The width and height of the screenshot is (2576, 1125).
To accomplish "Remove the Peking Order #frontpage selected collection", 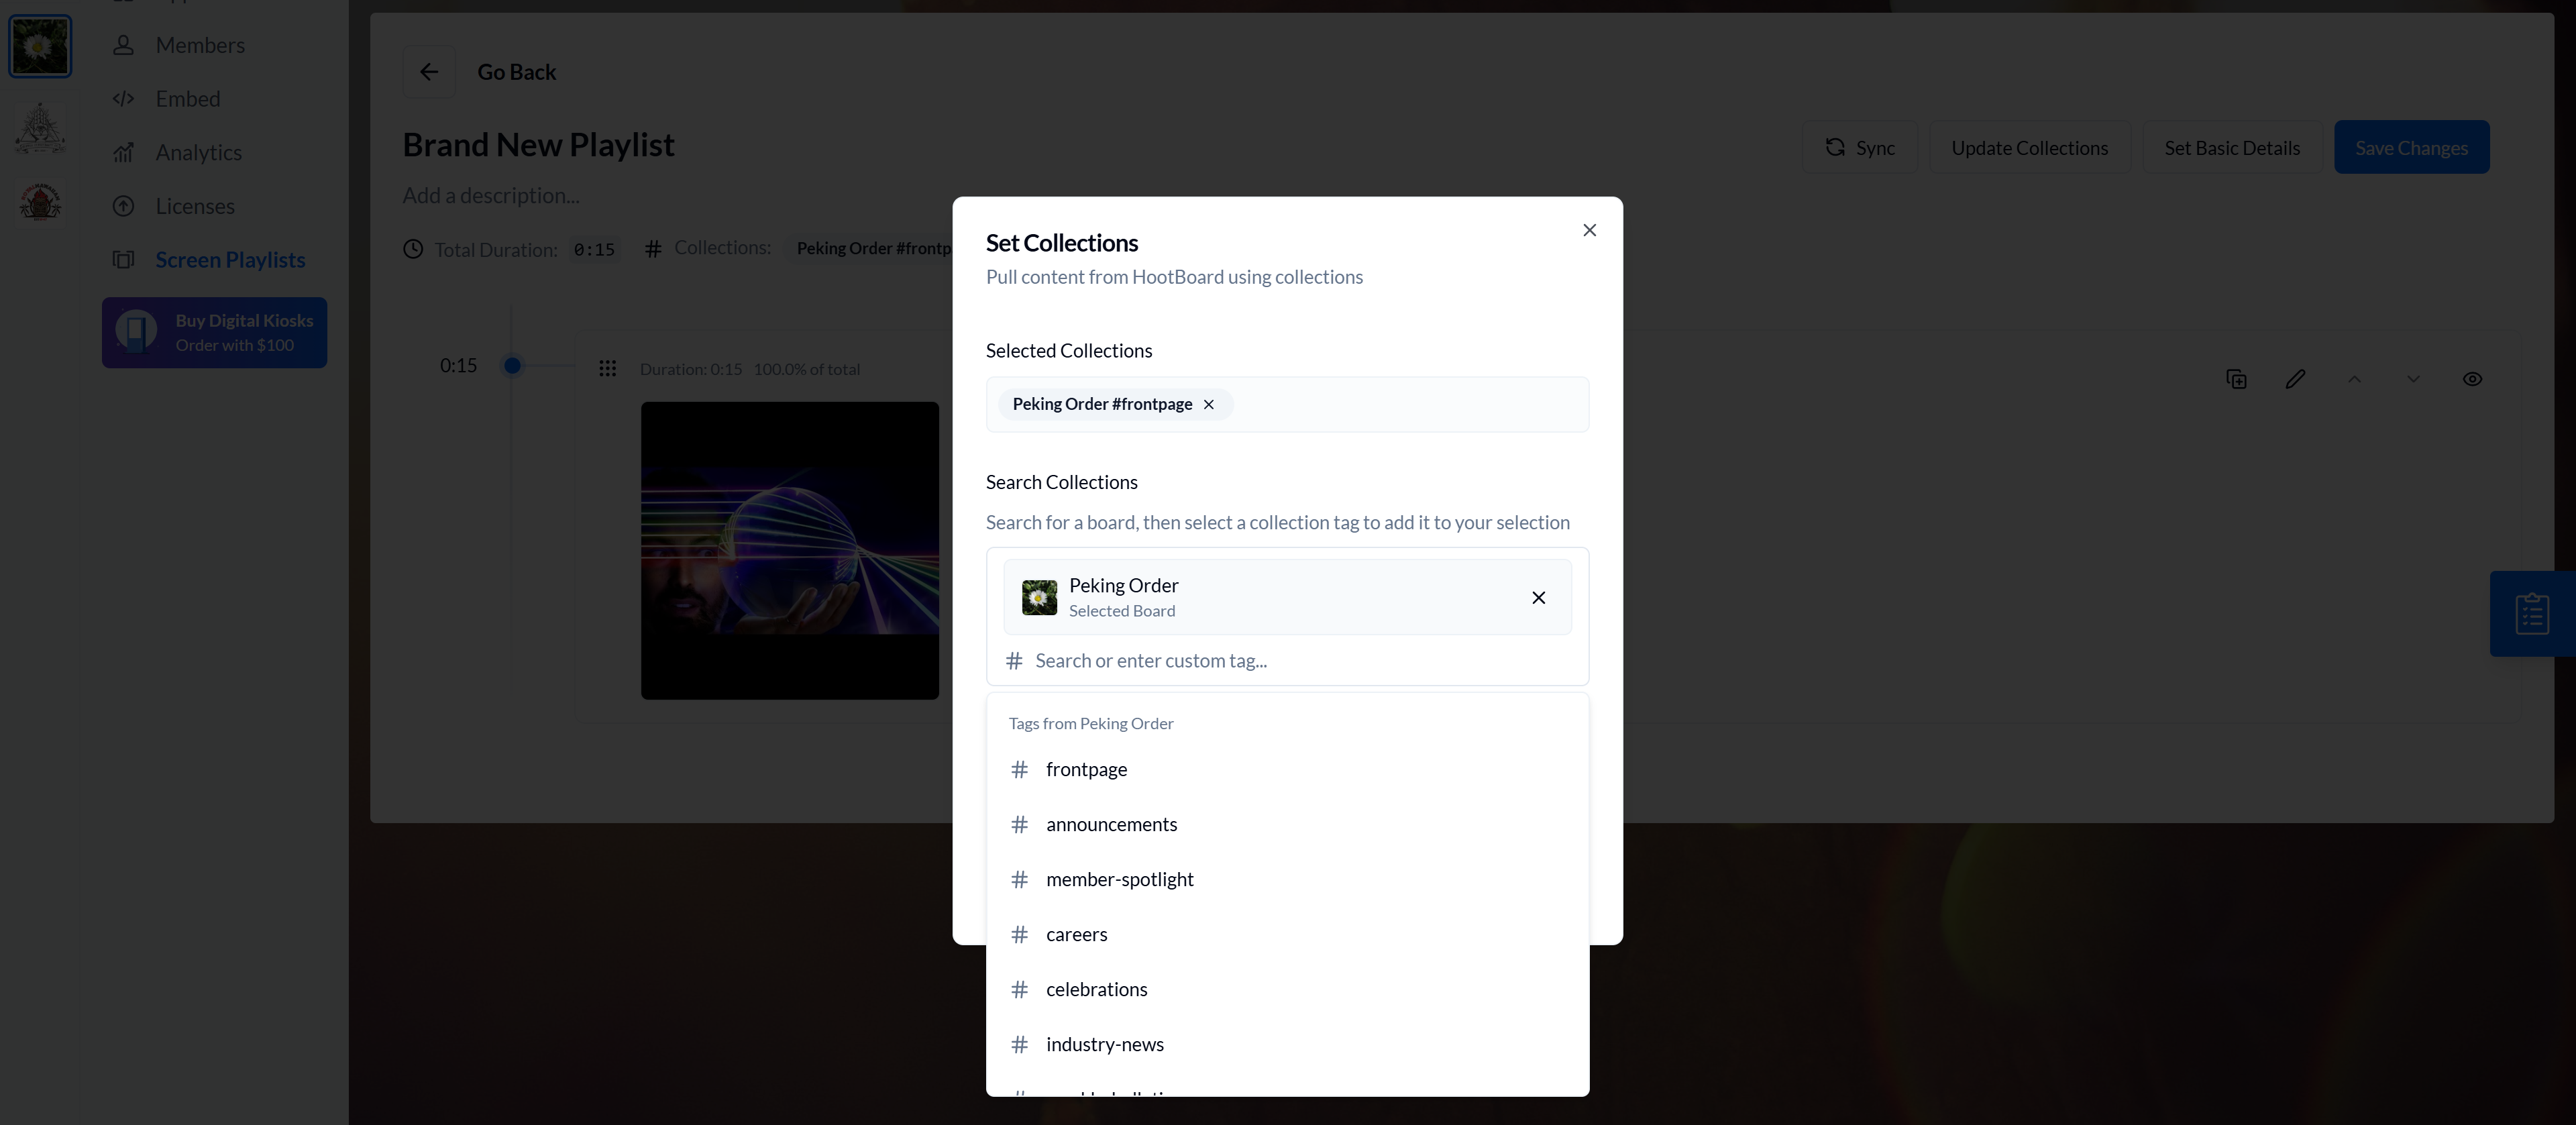I will pos(1208,404).
